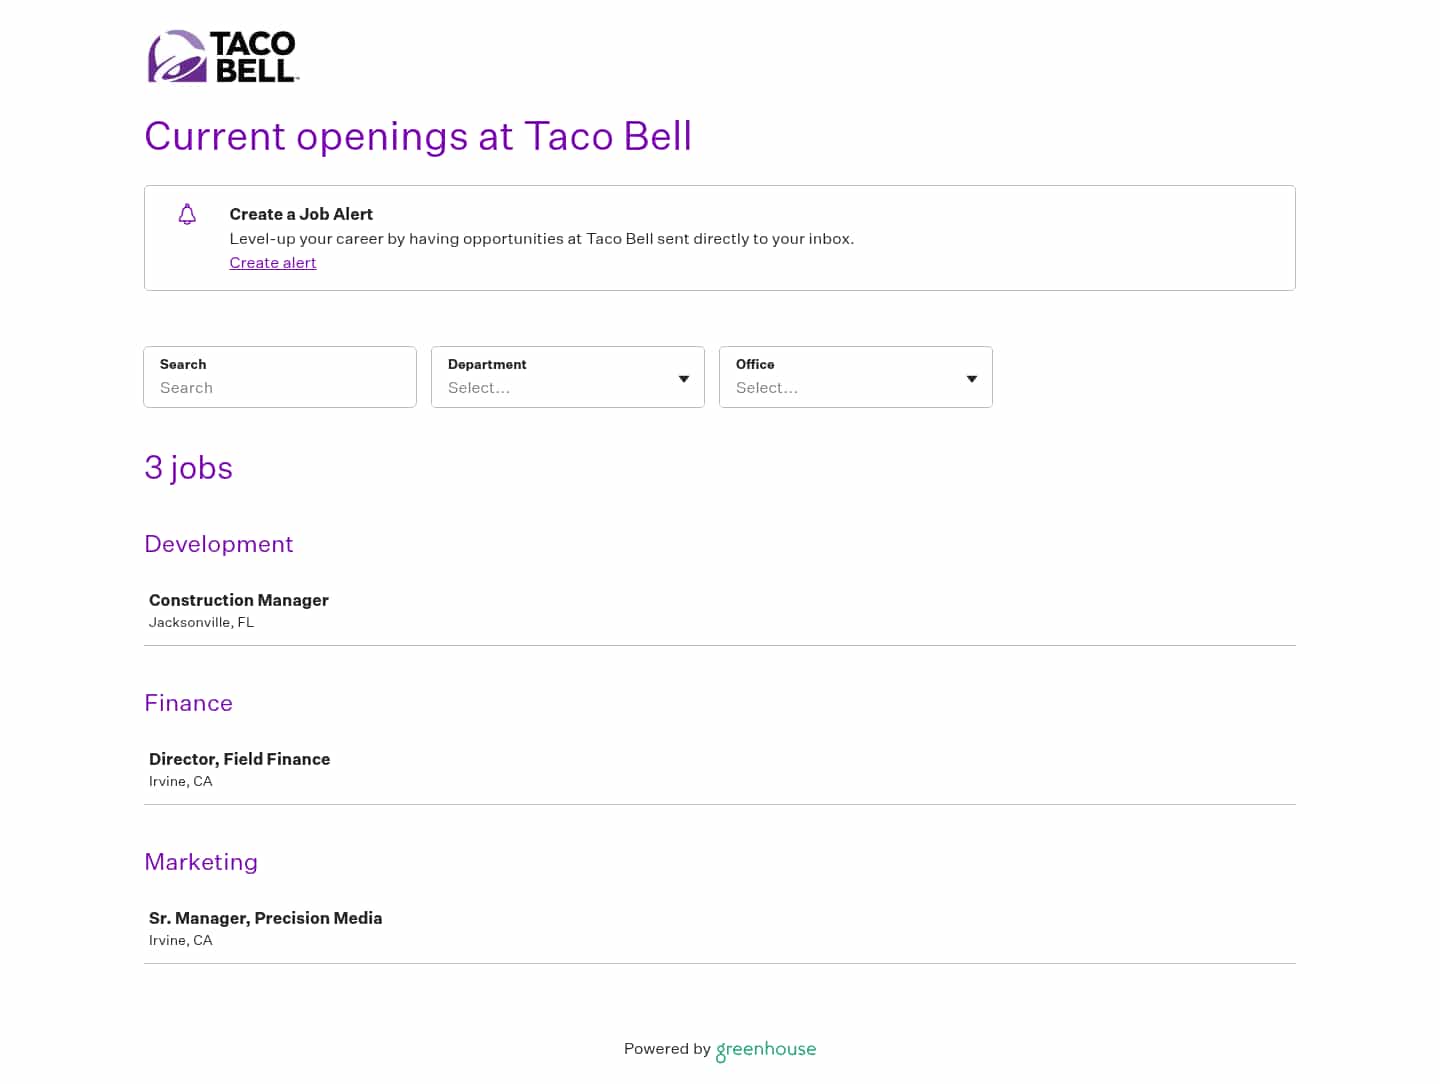
Task: Click the Office dropdown arrow icon
Action: [972, 379]
